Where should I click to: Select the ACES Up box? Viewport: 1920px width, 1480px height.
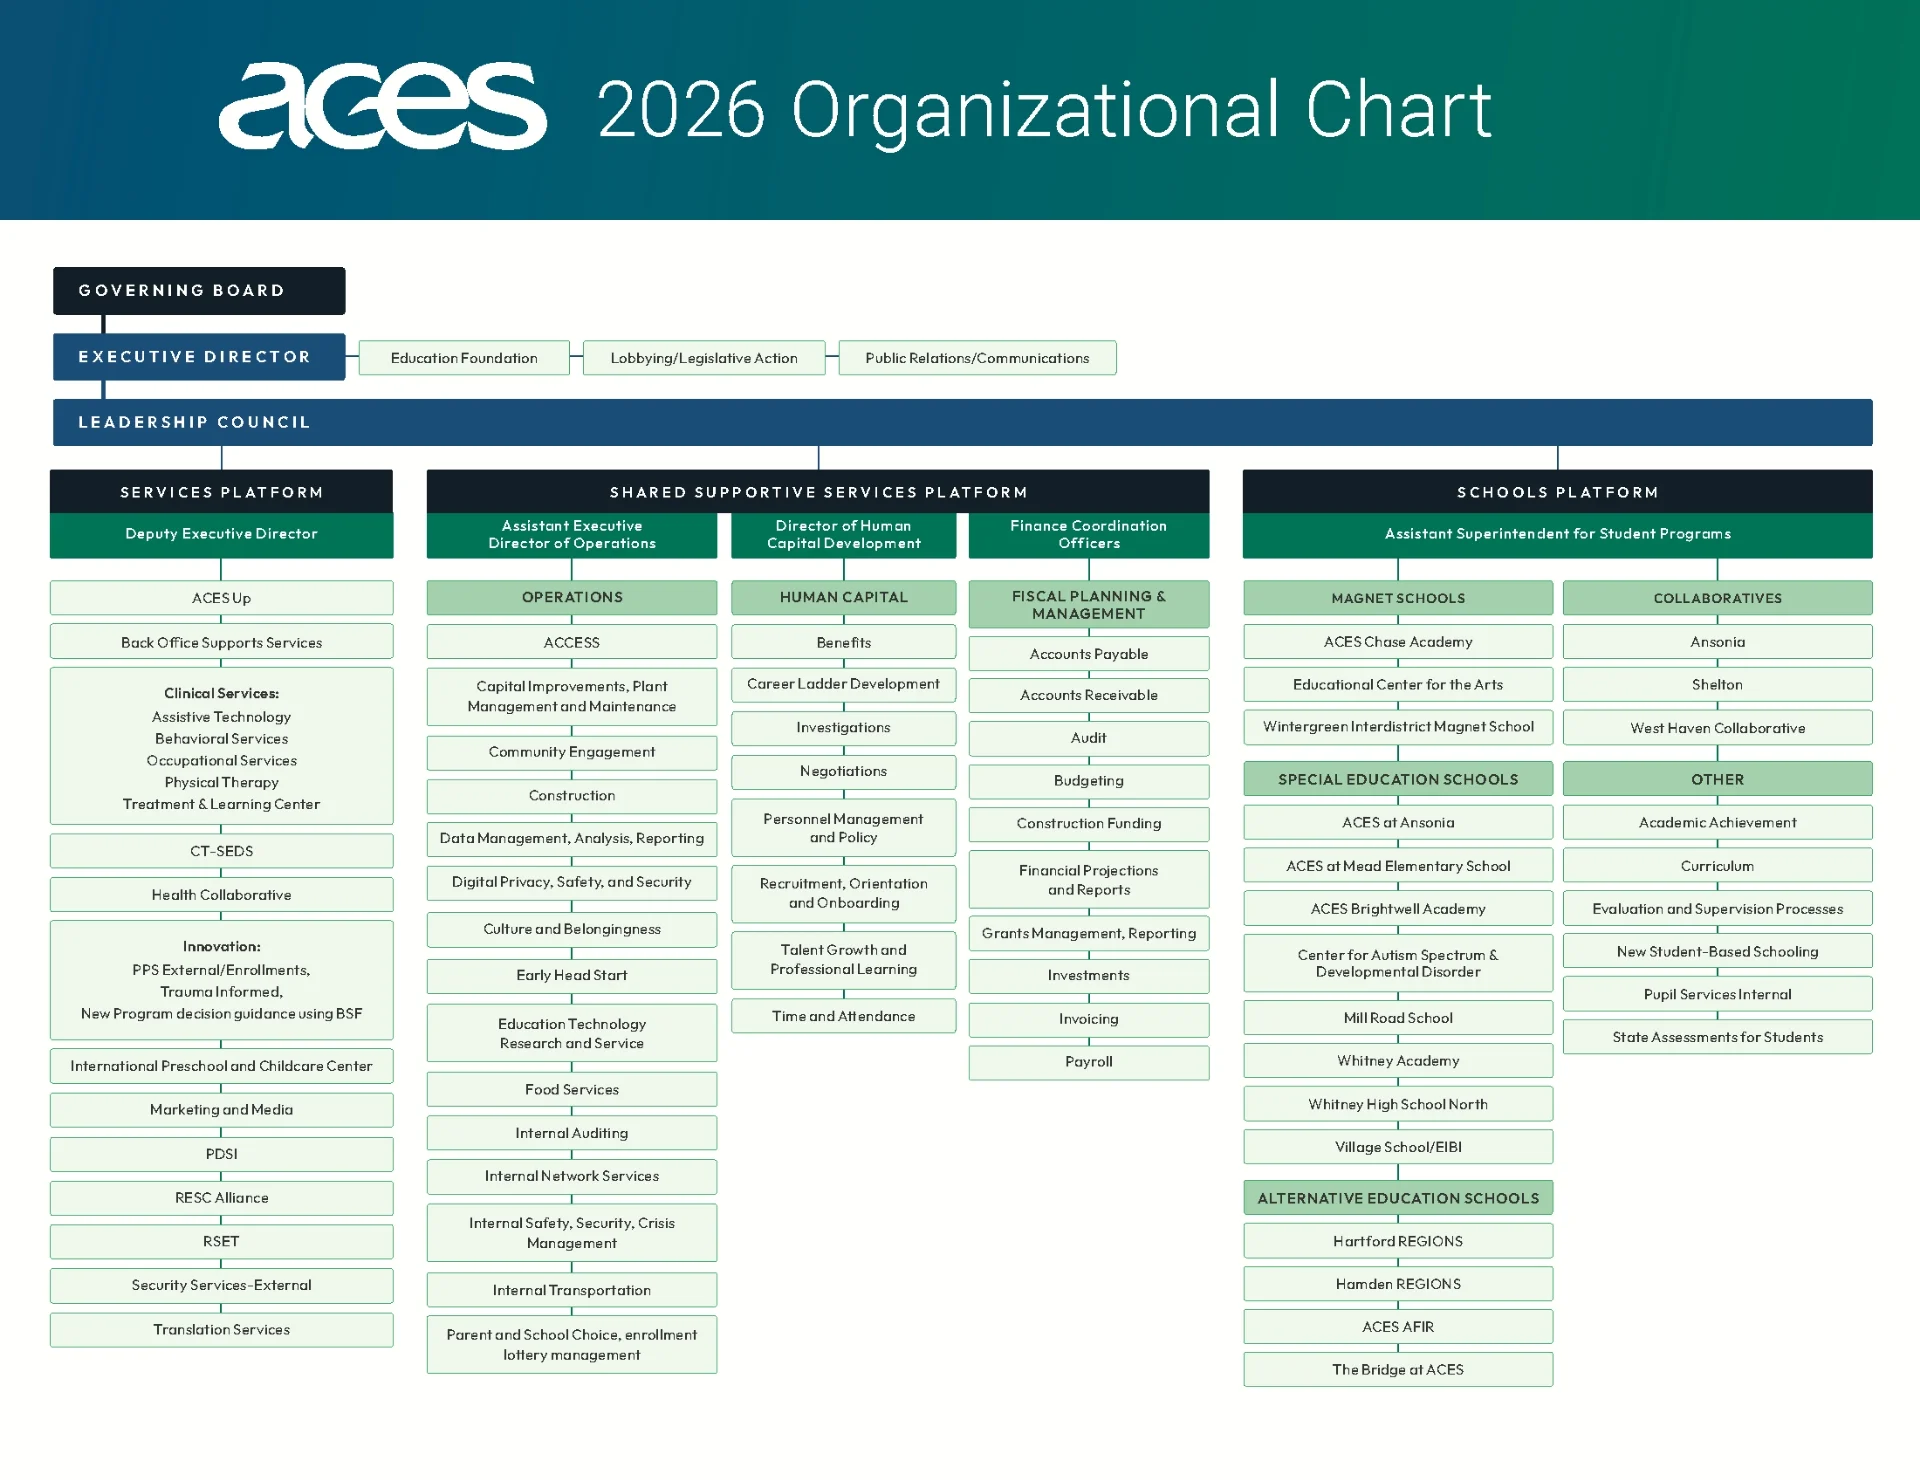220,597
